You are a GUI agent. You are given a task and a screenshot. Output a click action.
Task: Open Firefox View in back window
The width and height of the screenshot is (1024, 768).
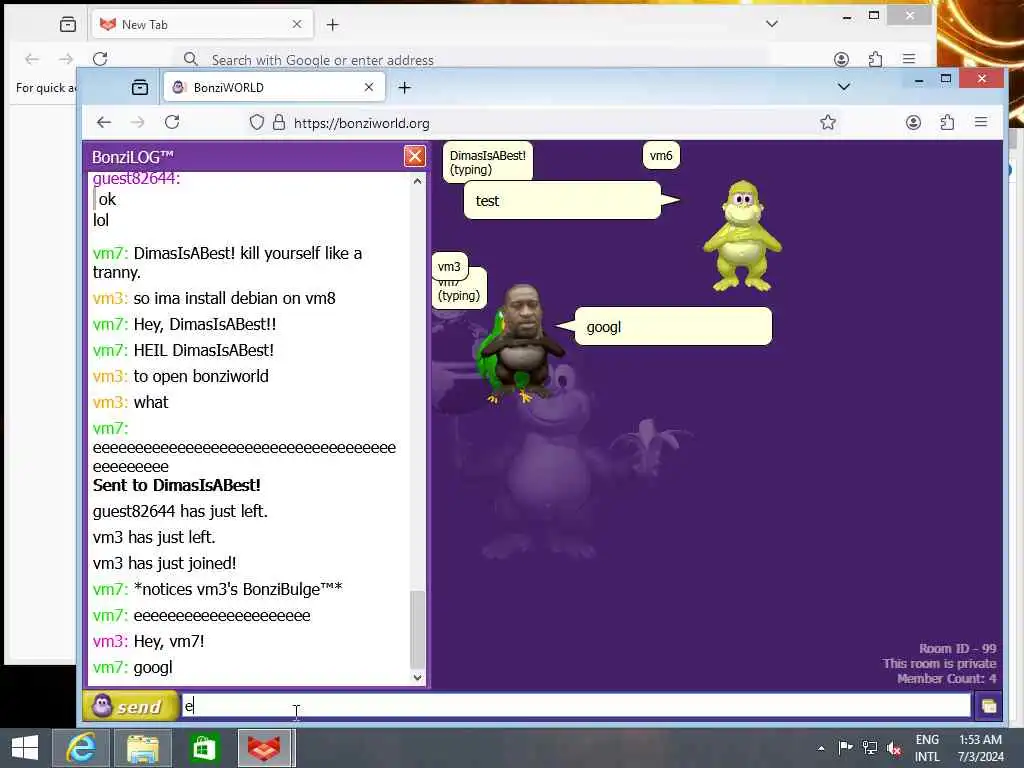tap(68, 25)
